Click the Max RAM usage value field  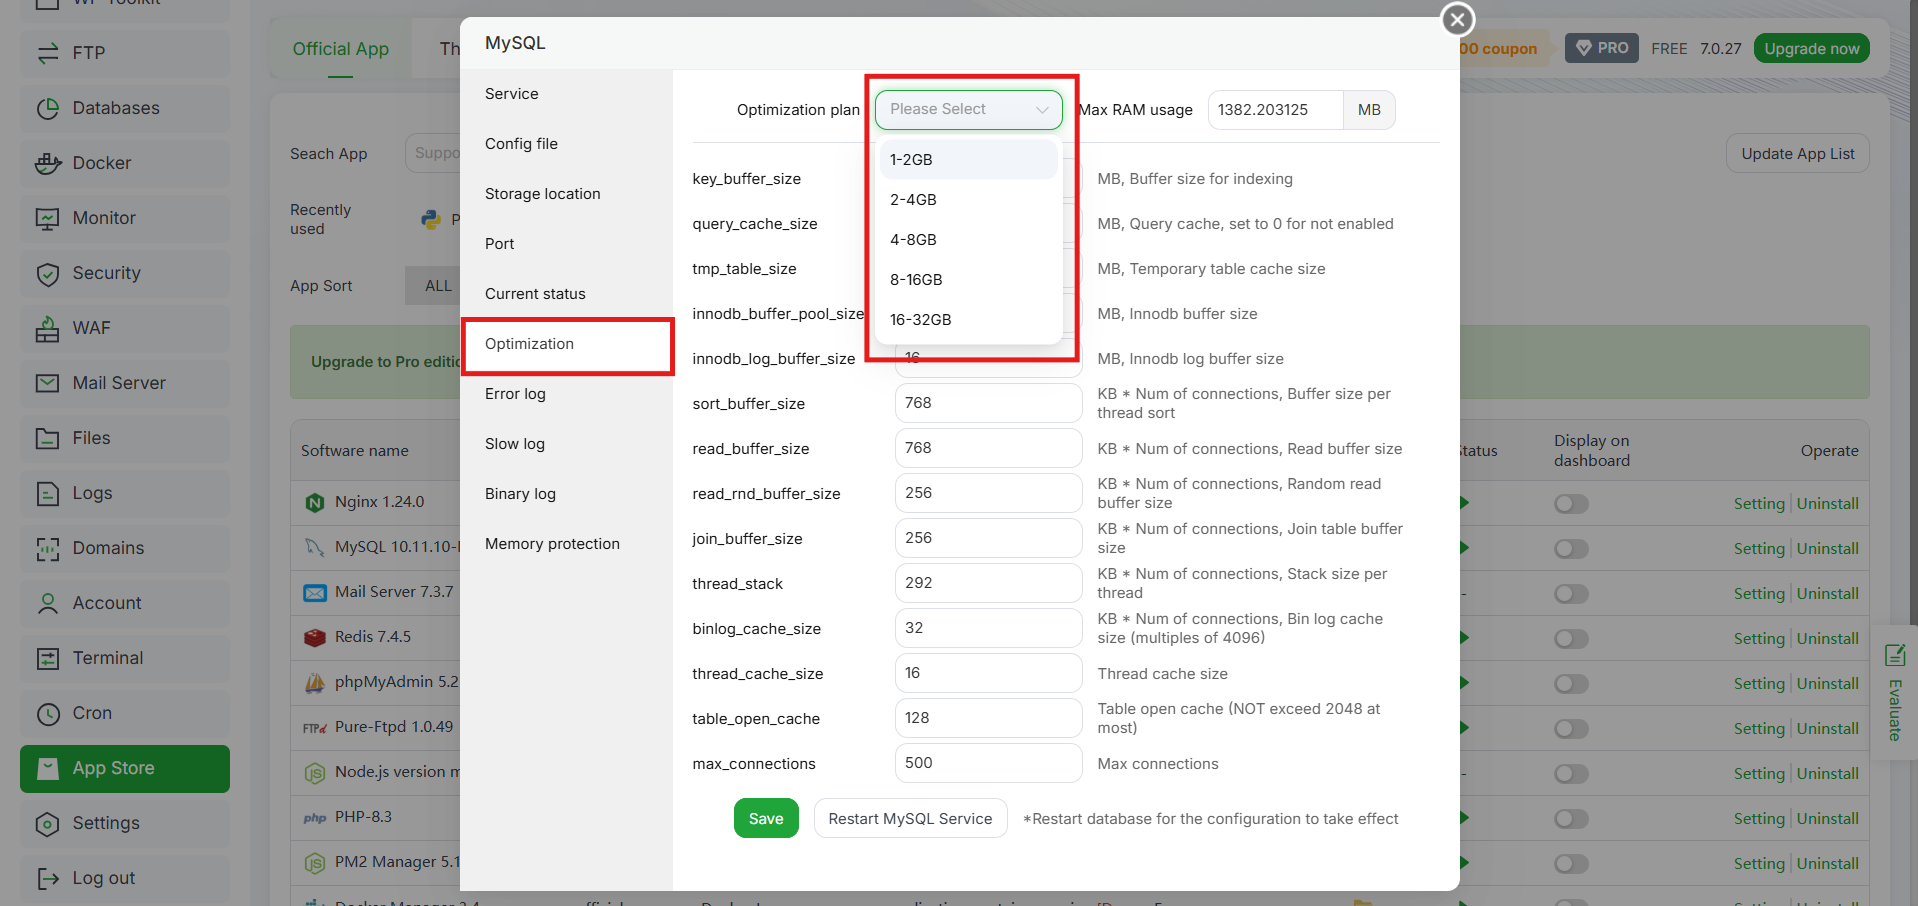[x=1275, y=110]
